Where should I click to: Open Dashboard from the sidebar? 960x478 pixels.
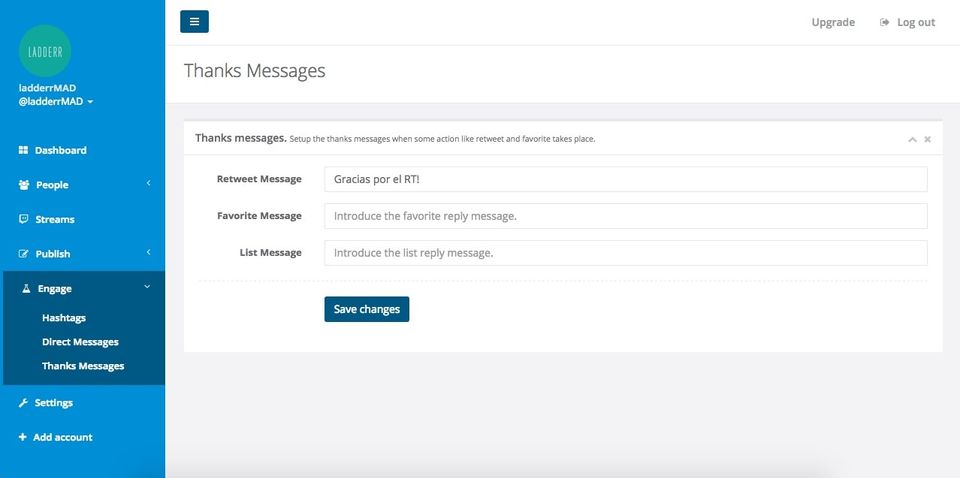(61, 150)
